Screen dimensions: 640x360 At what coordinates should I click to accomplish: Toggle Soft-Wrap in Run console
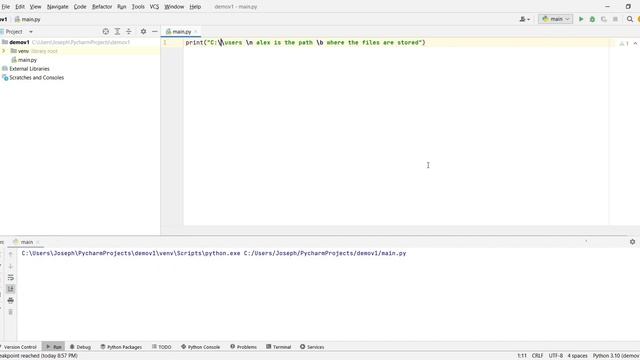click(x=11, y=278)
